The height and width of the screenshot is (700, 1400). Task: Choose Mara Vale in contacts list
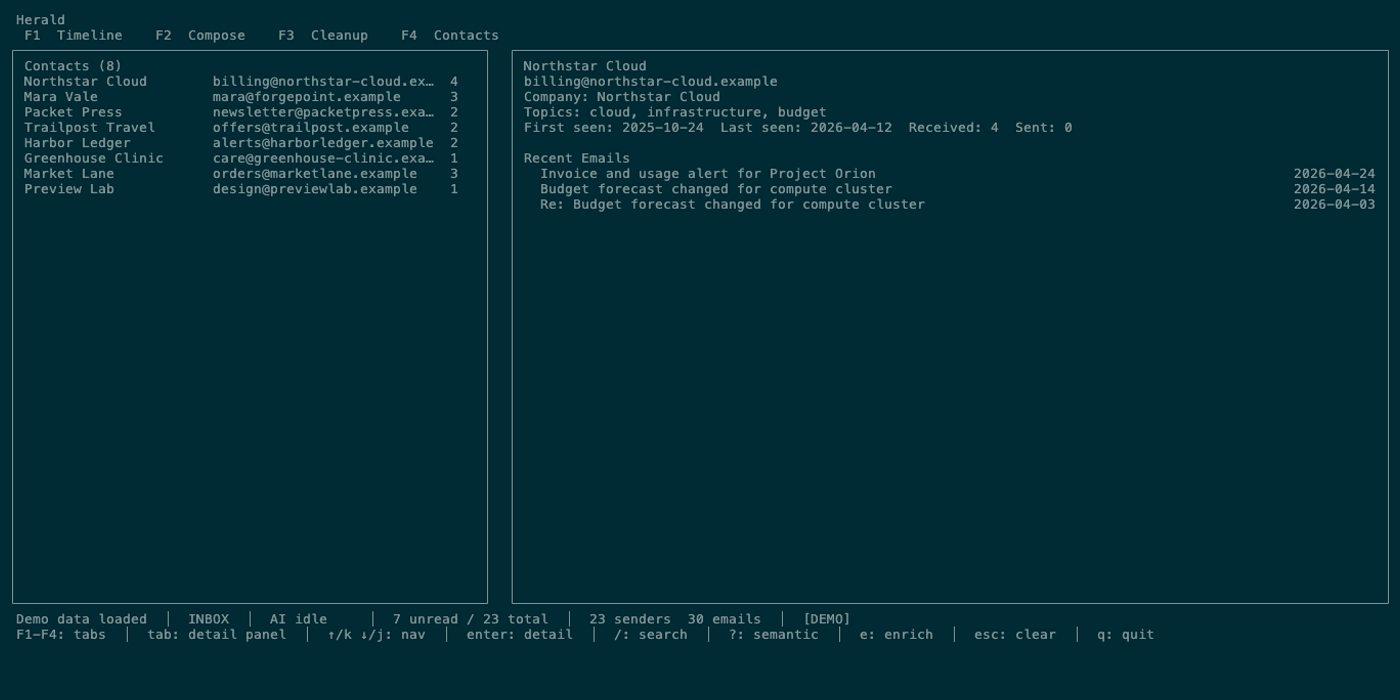pos(241,97)
